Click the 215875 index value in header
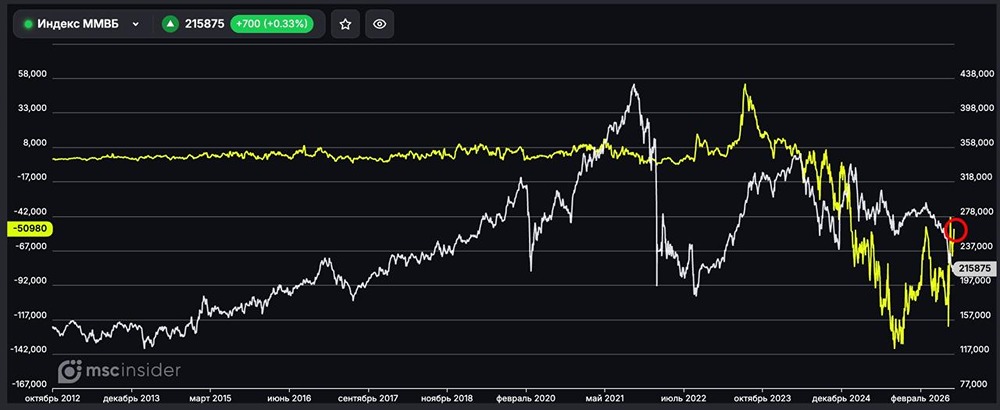 point(205,24)
